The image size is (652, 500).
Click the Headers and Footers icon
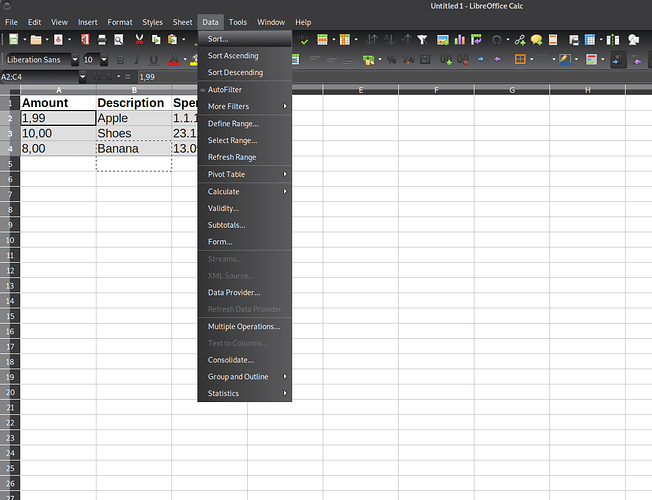[x=553, y=40]
